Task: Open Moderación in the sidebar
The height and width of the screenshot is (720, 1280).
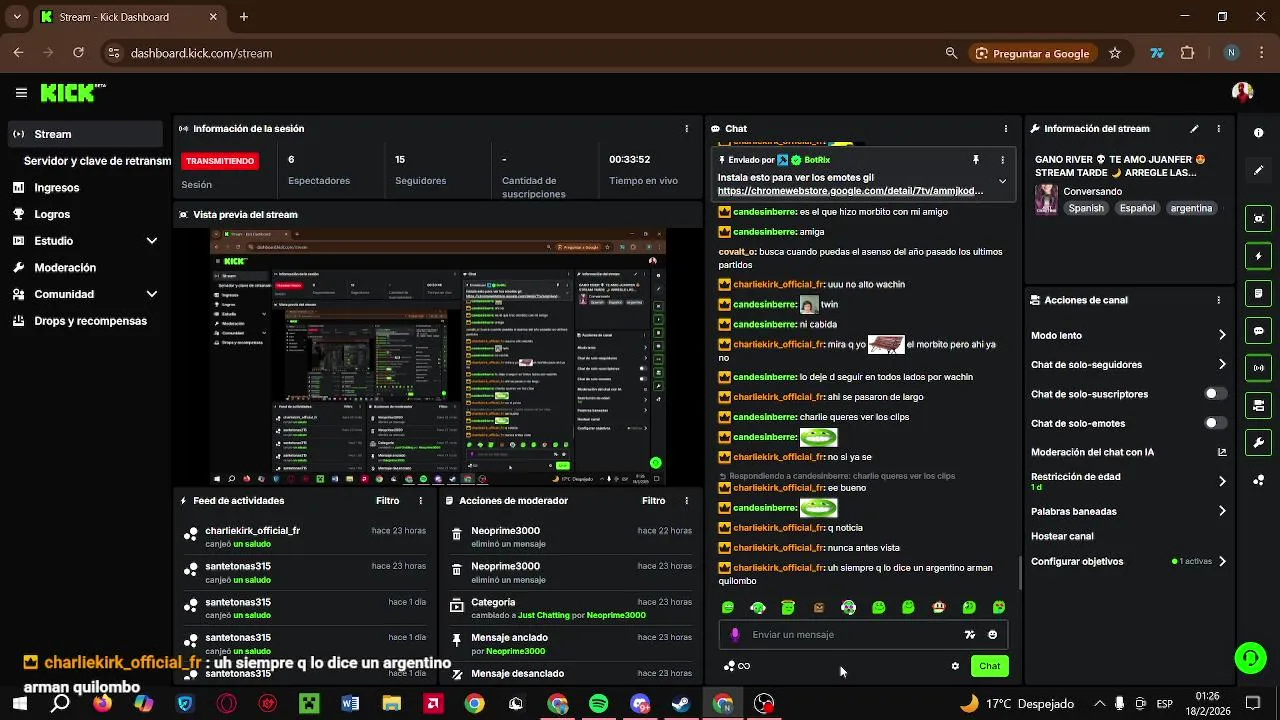Action: point(65,268)
